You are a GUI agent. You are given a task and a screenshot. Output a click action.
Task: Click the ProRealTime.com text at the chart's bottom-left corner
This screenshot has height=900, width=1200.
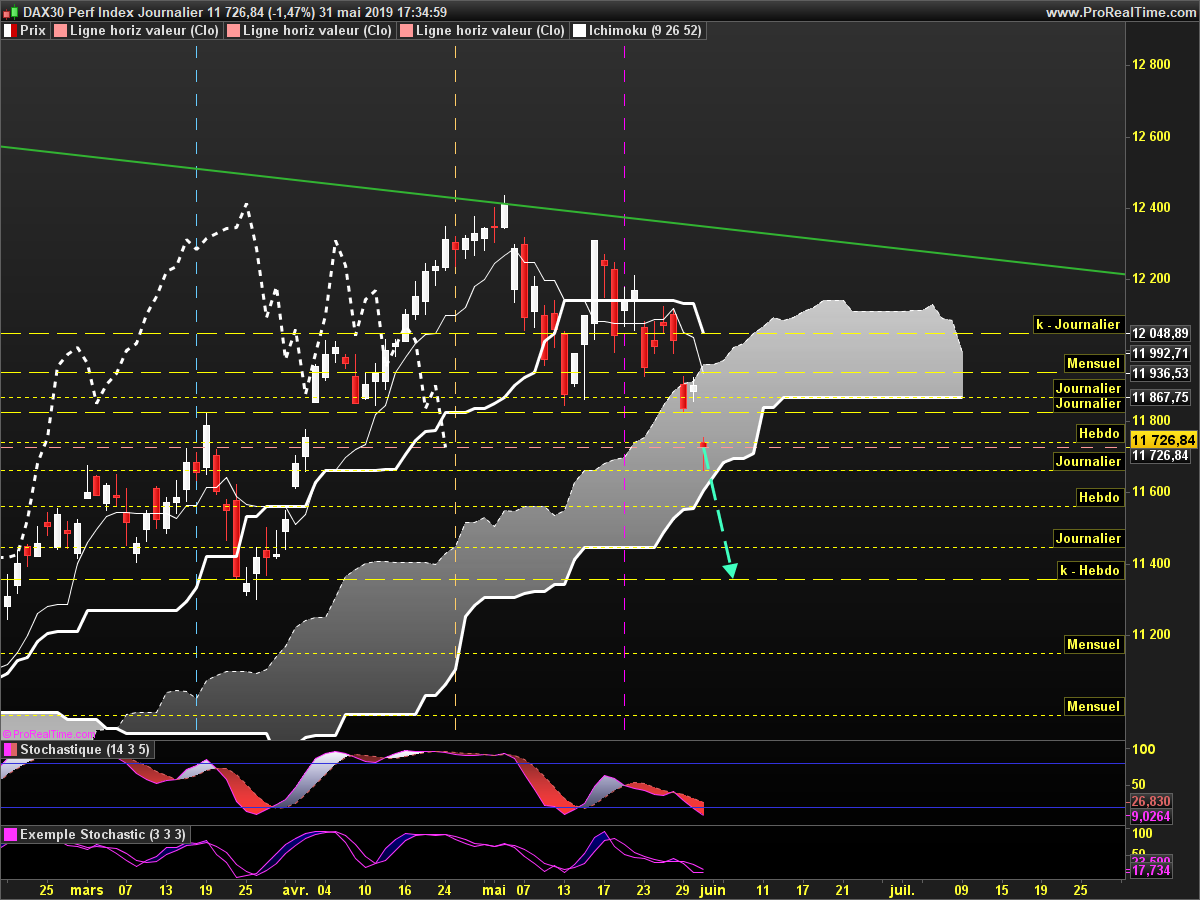pyautogui.click(x=51, y=733)
